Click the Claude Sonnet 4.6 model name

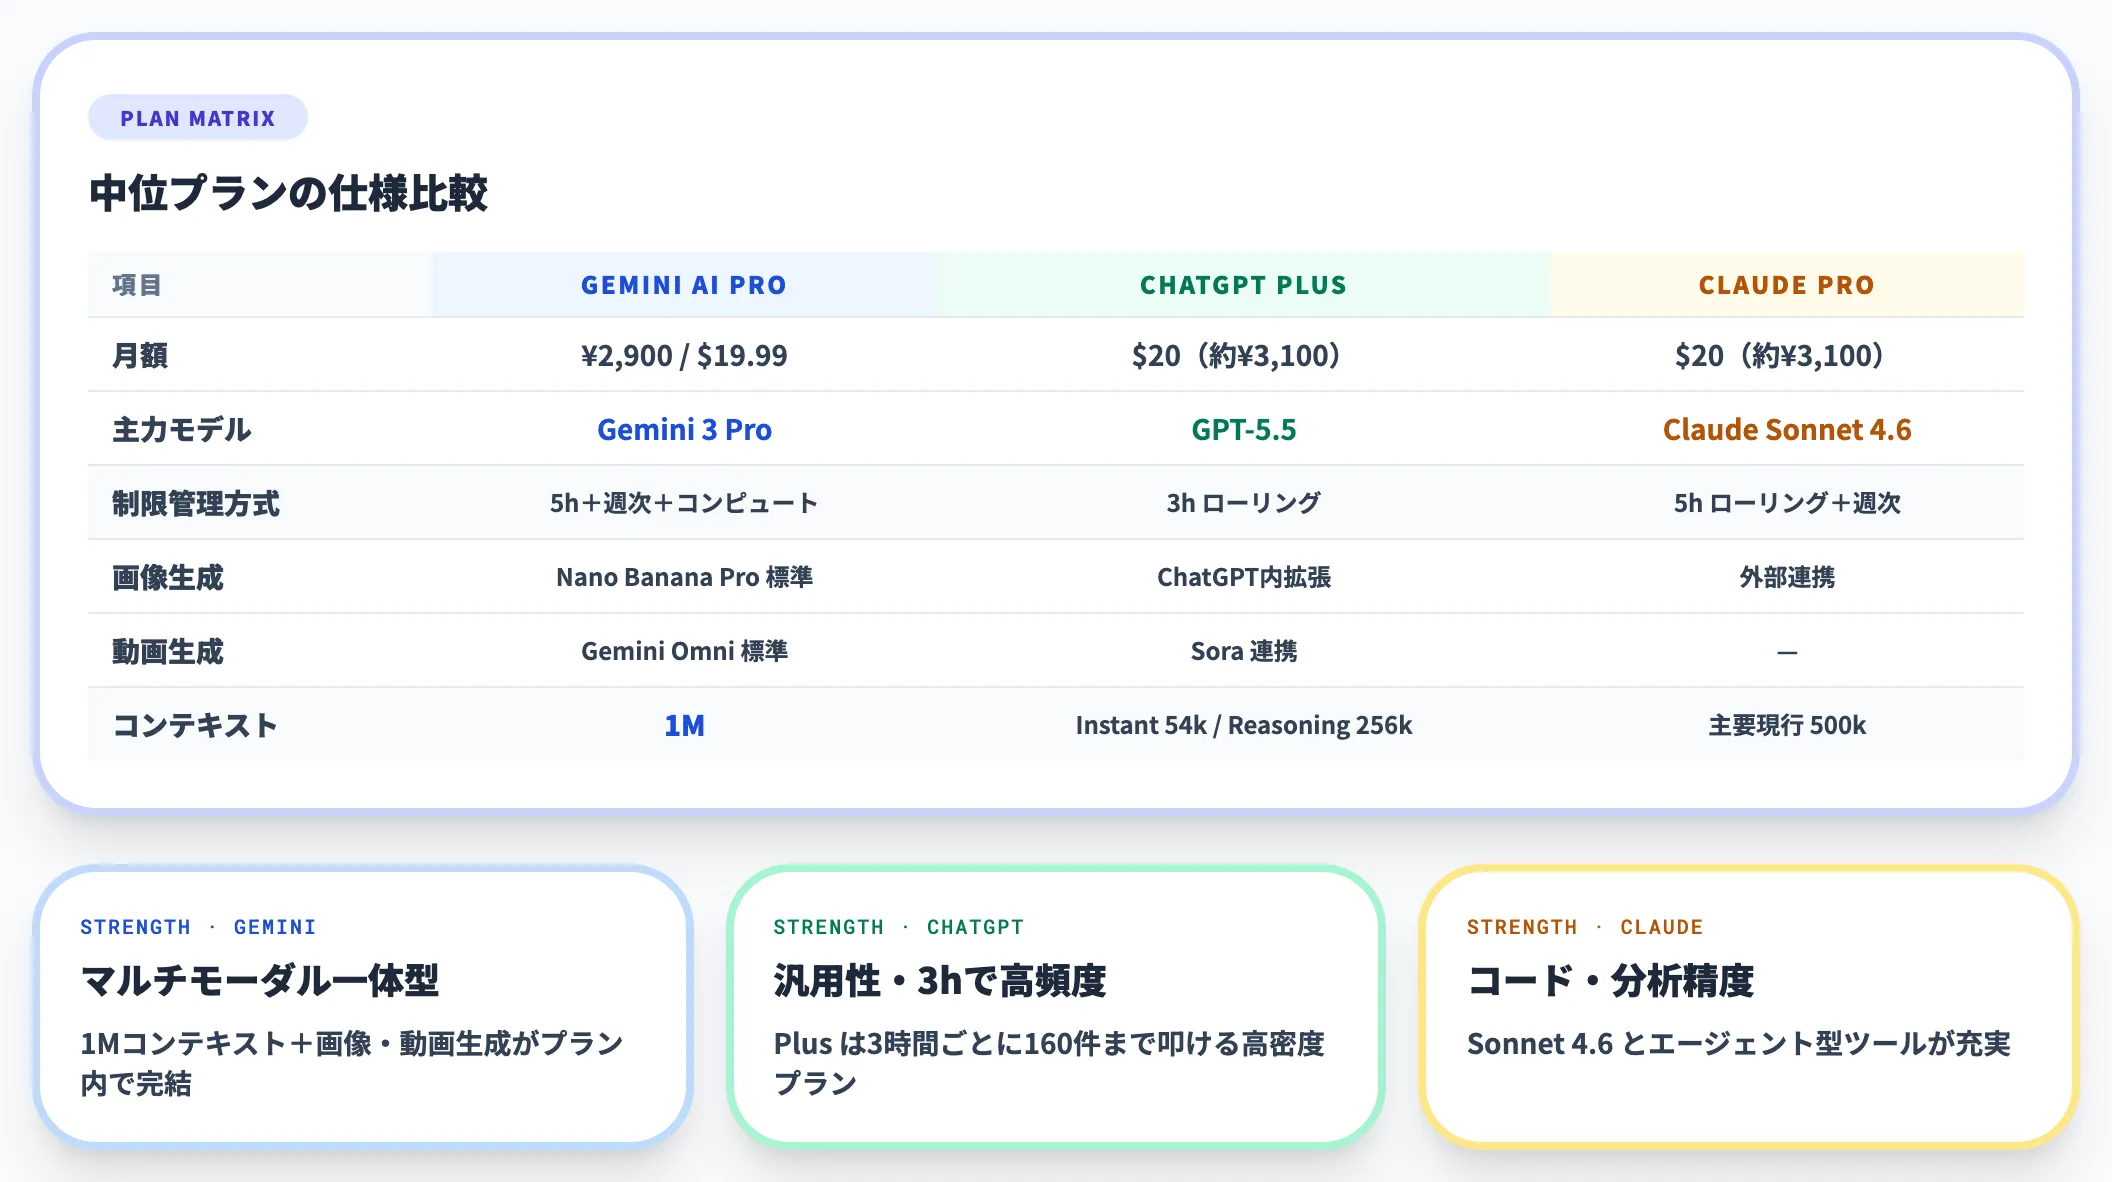tap(1786, 429)
